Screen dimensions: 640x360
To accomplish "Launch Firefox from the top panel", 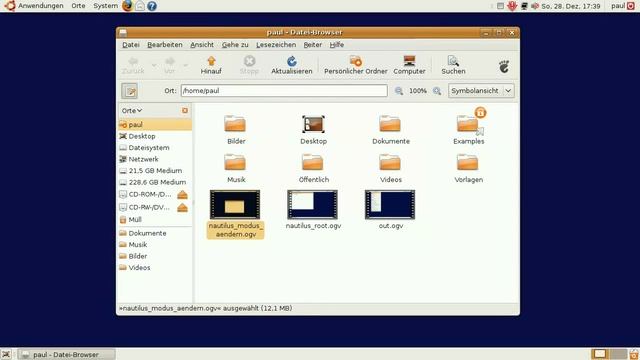I will 127,6.
